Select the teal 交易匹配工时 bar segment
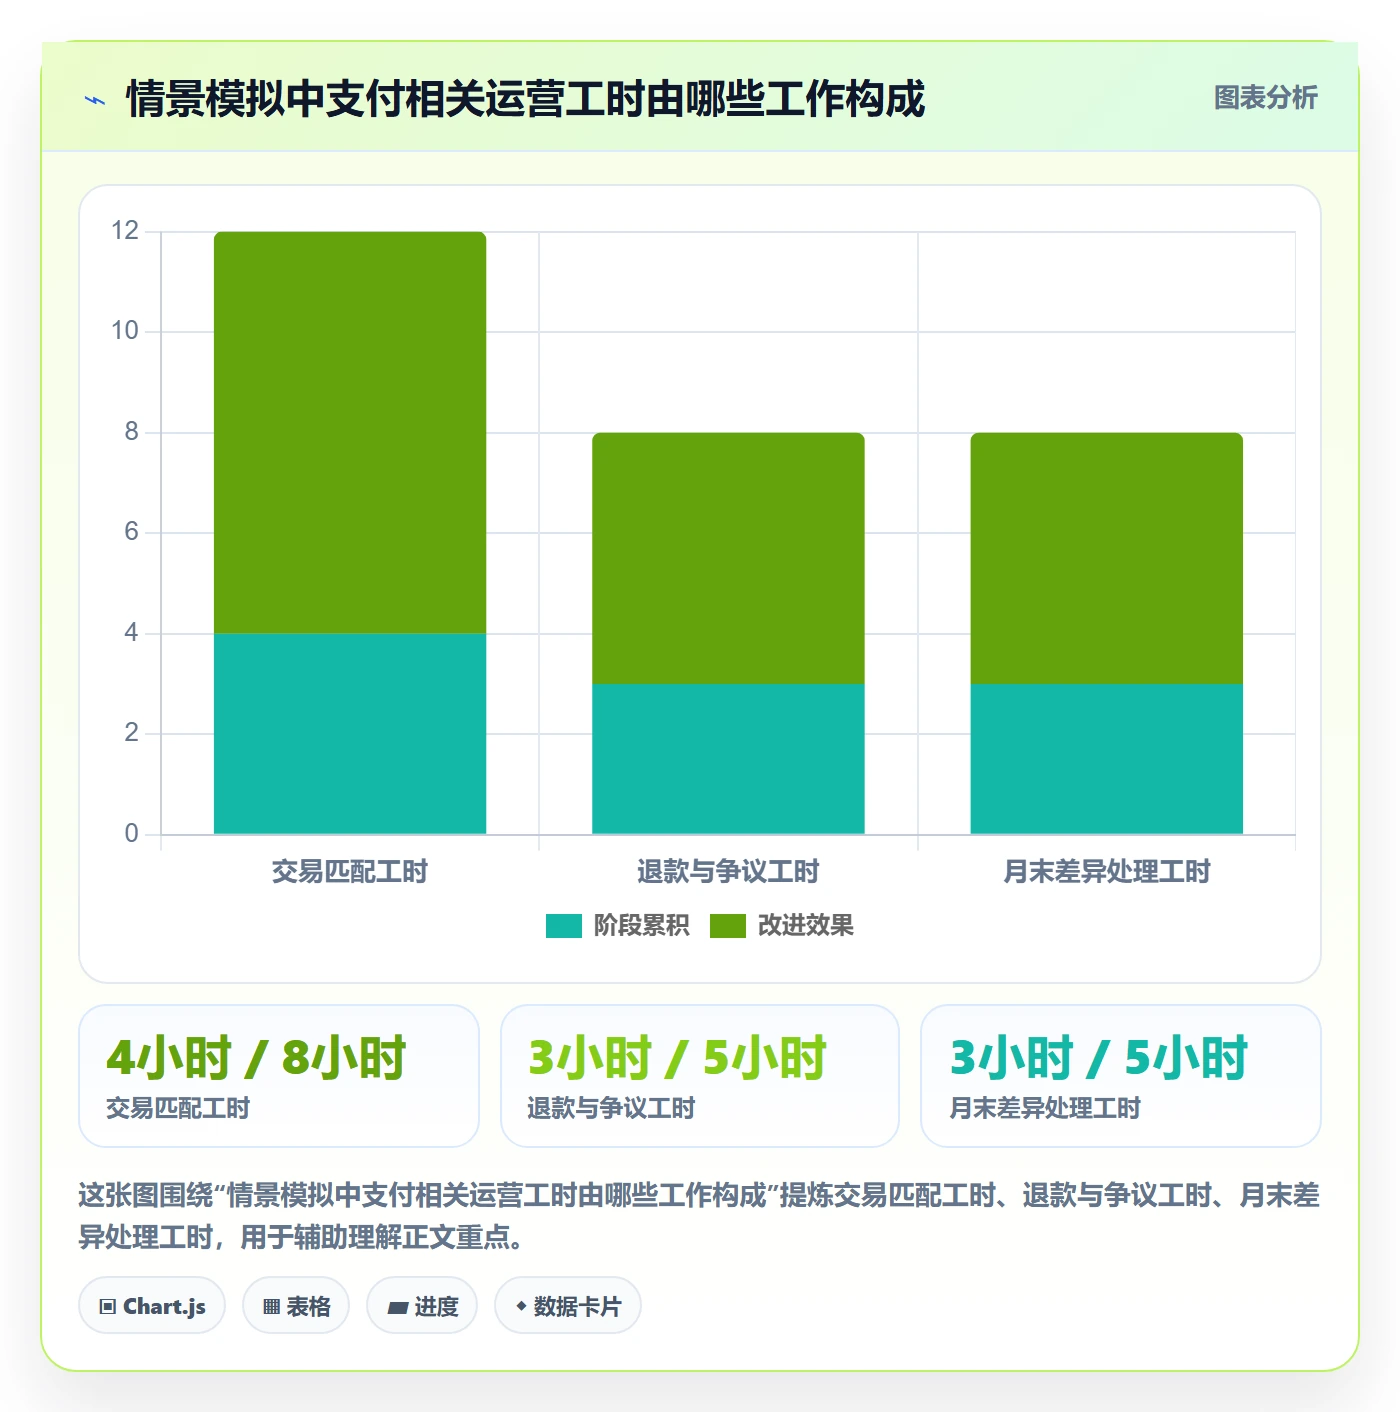The width and height of the screenshot is (1400, 1412). click(350, 733)
